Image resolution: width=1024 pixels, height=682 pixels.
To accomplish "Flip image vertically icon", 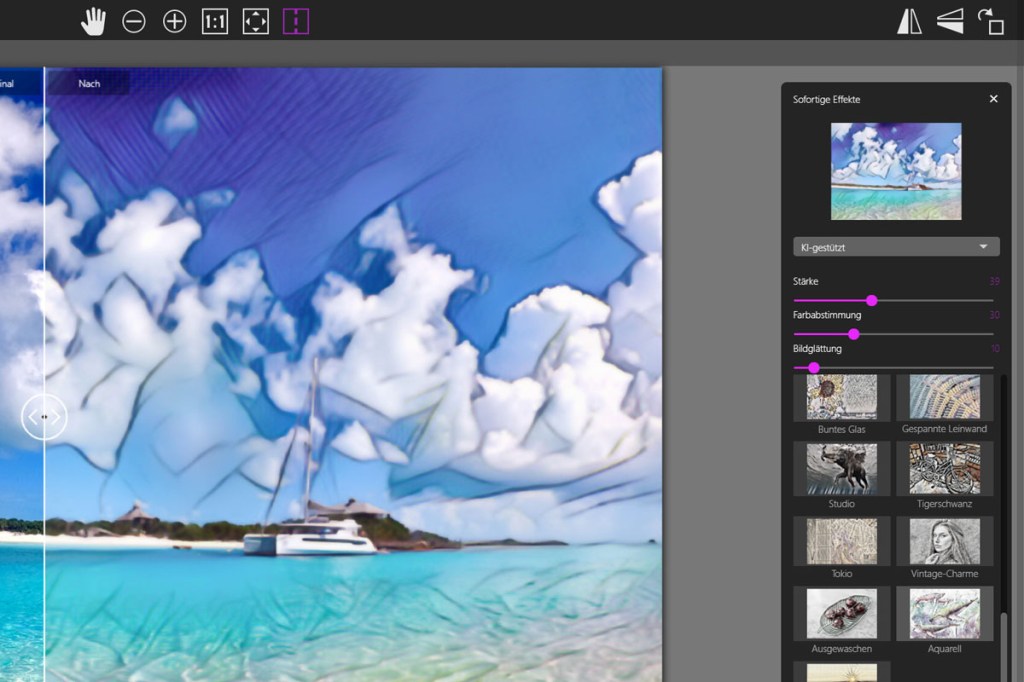I will pyautogui.click(x=950, y=22).
